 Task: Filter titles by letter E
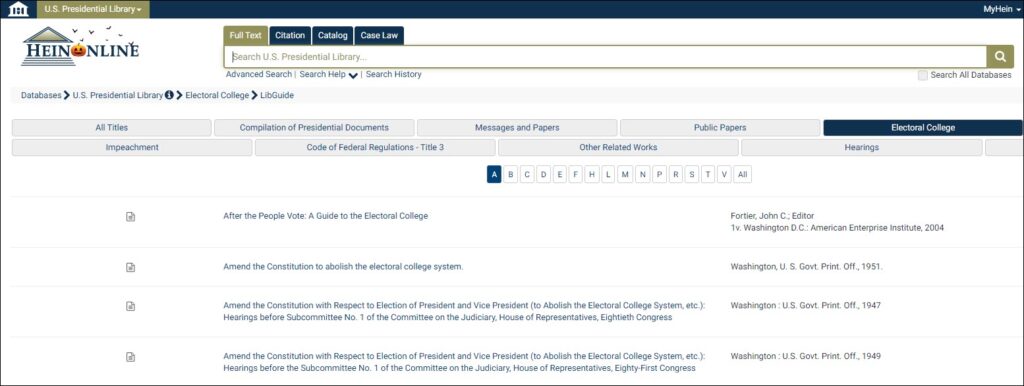tap(560, 175)
